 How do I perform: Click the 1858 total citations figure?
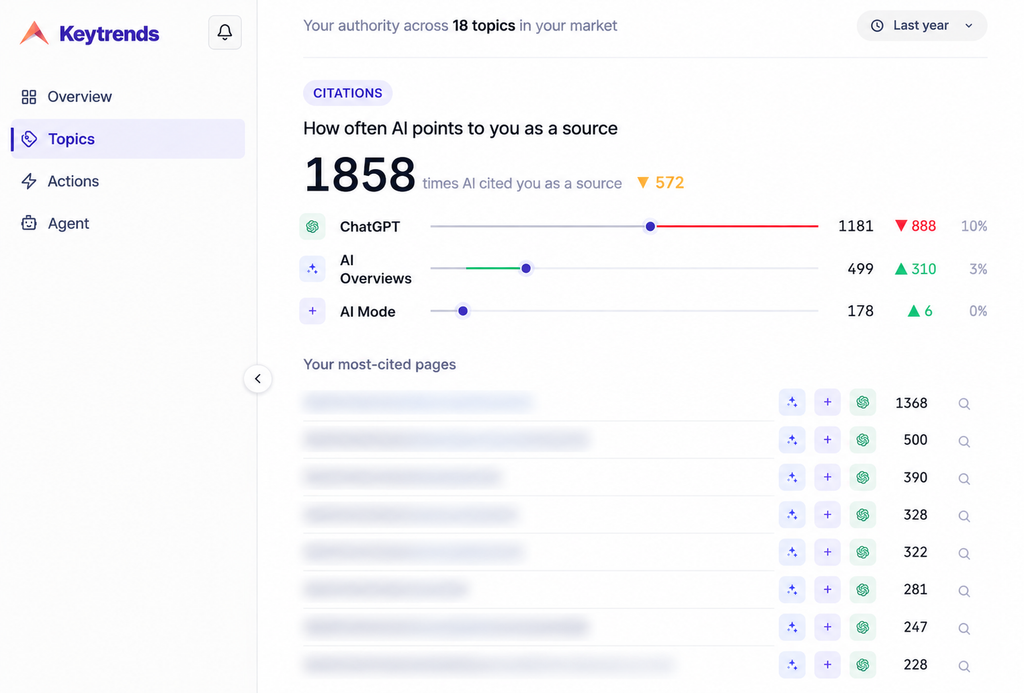[x=360, y=175]
